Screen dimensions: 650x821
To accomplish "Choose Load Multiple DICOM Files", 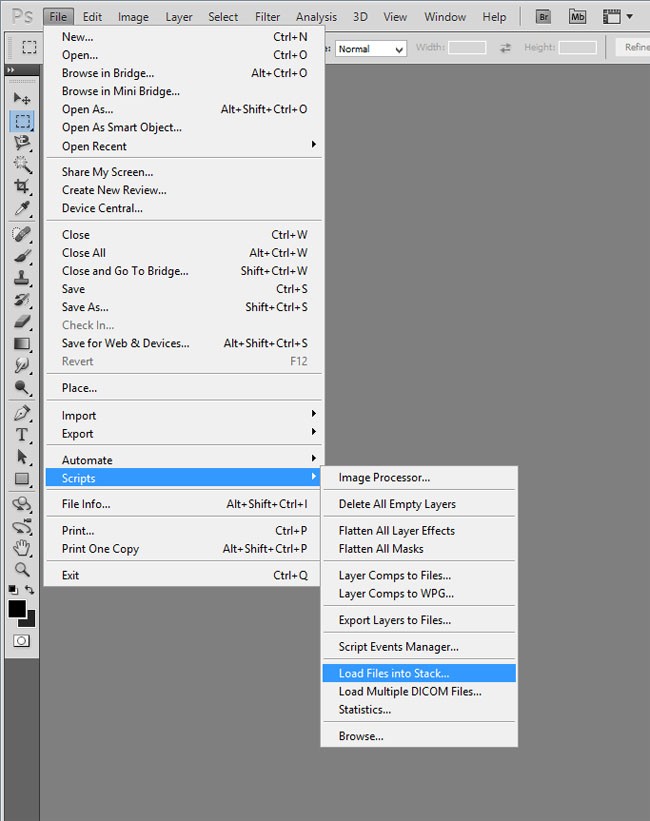I will tap(419, 691).
